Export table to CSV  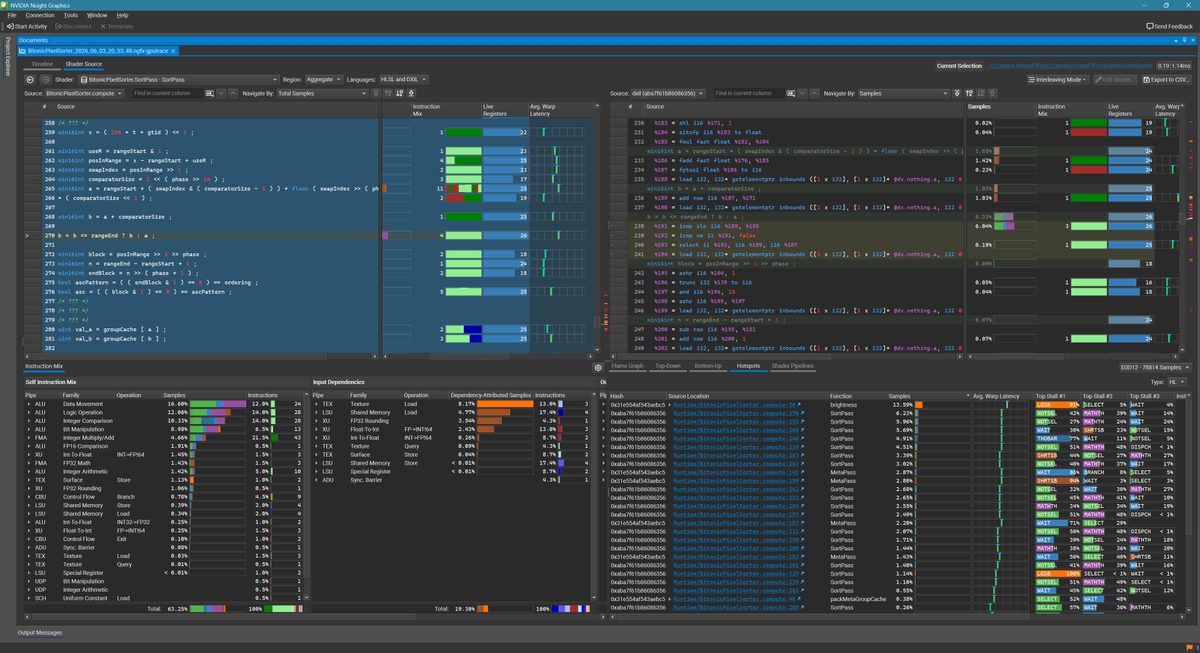point(1166,79)
